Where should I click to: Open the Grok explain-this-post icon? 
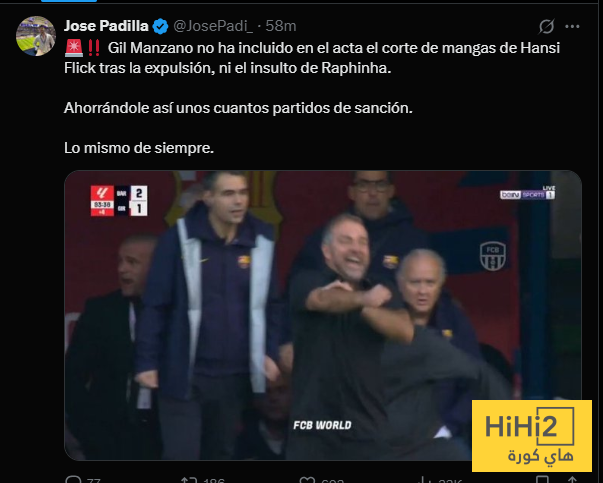(x=546, y=26)
